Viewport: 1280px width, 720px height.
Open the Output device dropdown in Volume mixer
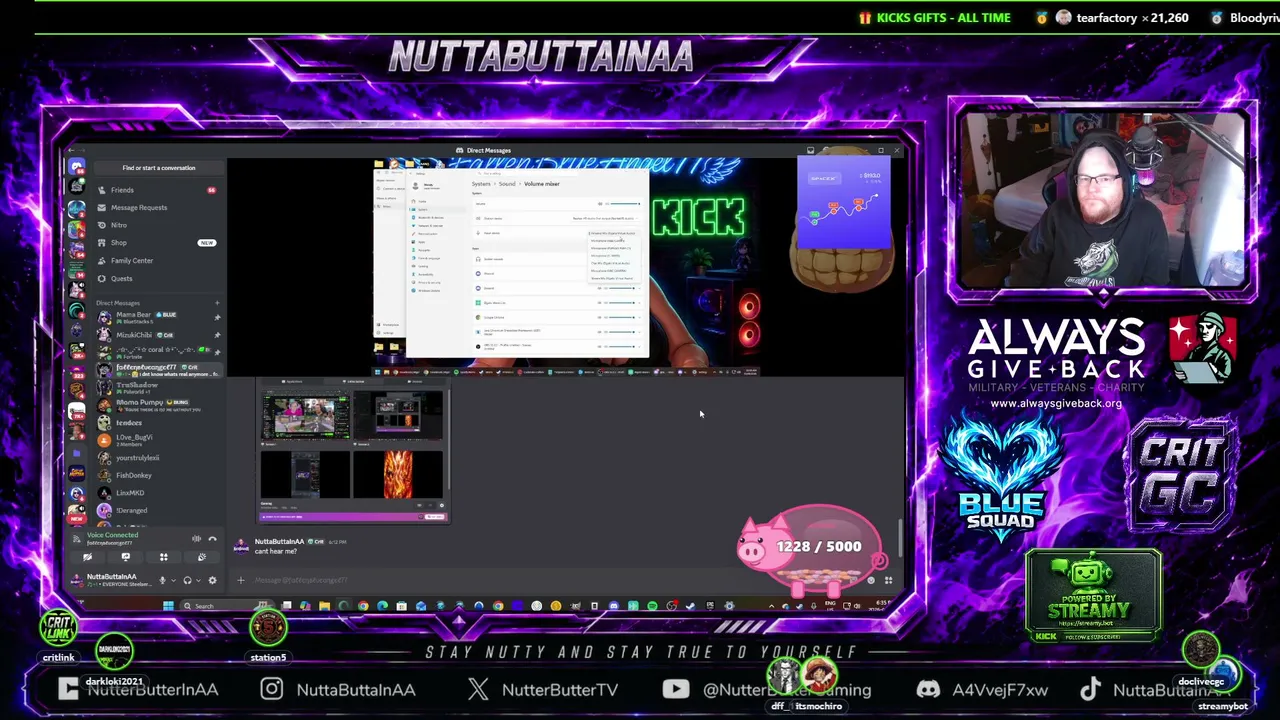[607, 218]
